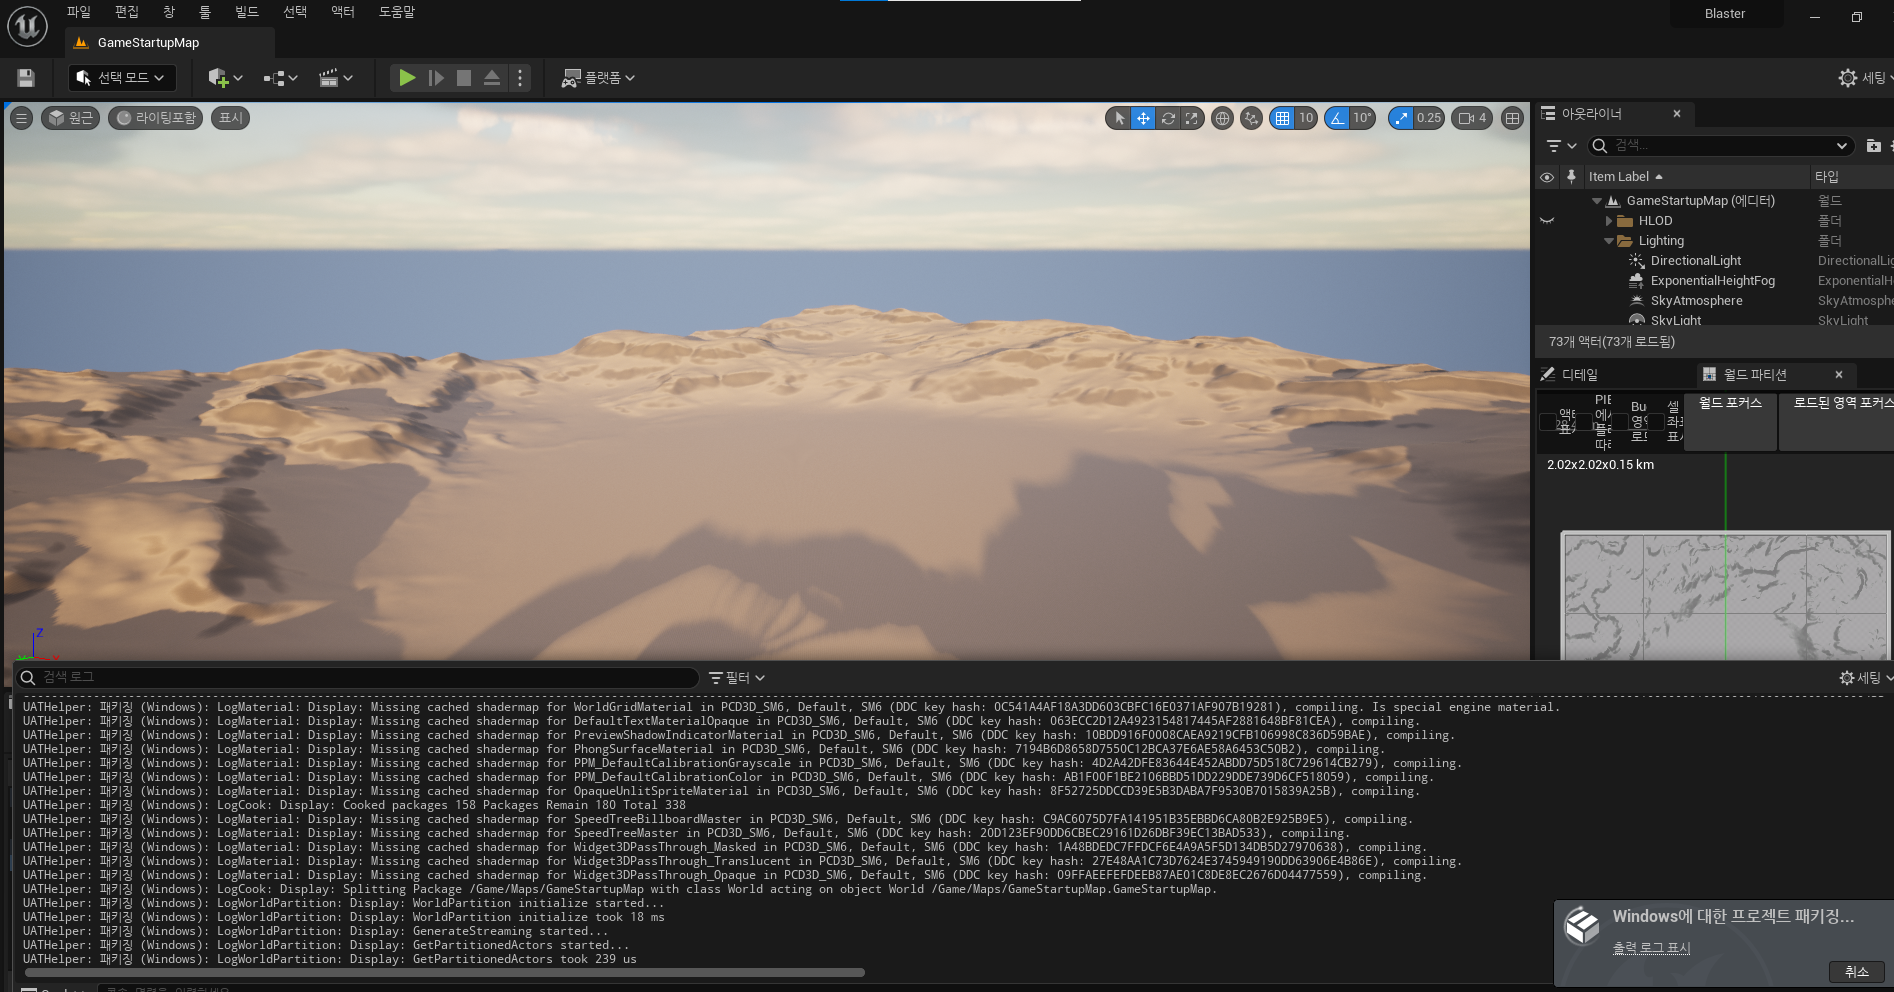Viewport: 1894px width, 992px height.
Task: Click the Unreal Engine logo icon
Action: pyautogui.click(x=27, y=26)
